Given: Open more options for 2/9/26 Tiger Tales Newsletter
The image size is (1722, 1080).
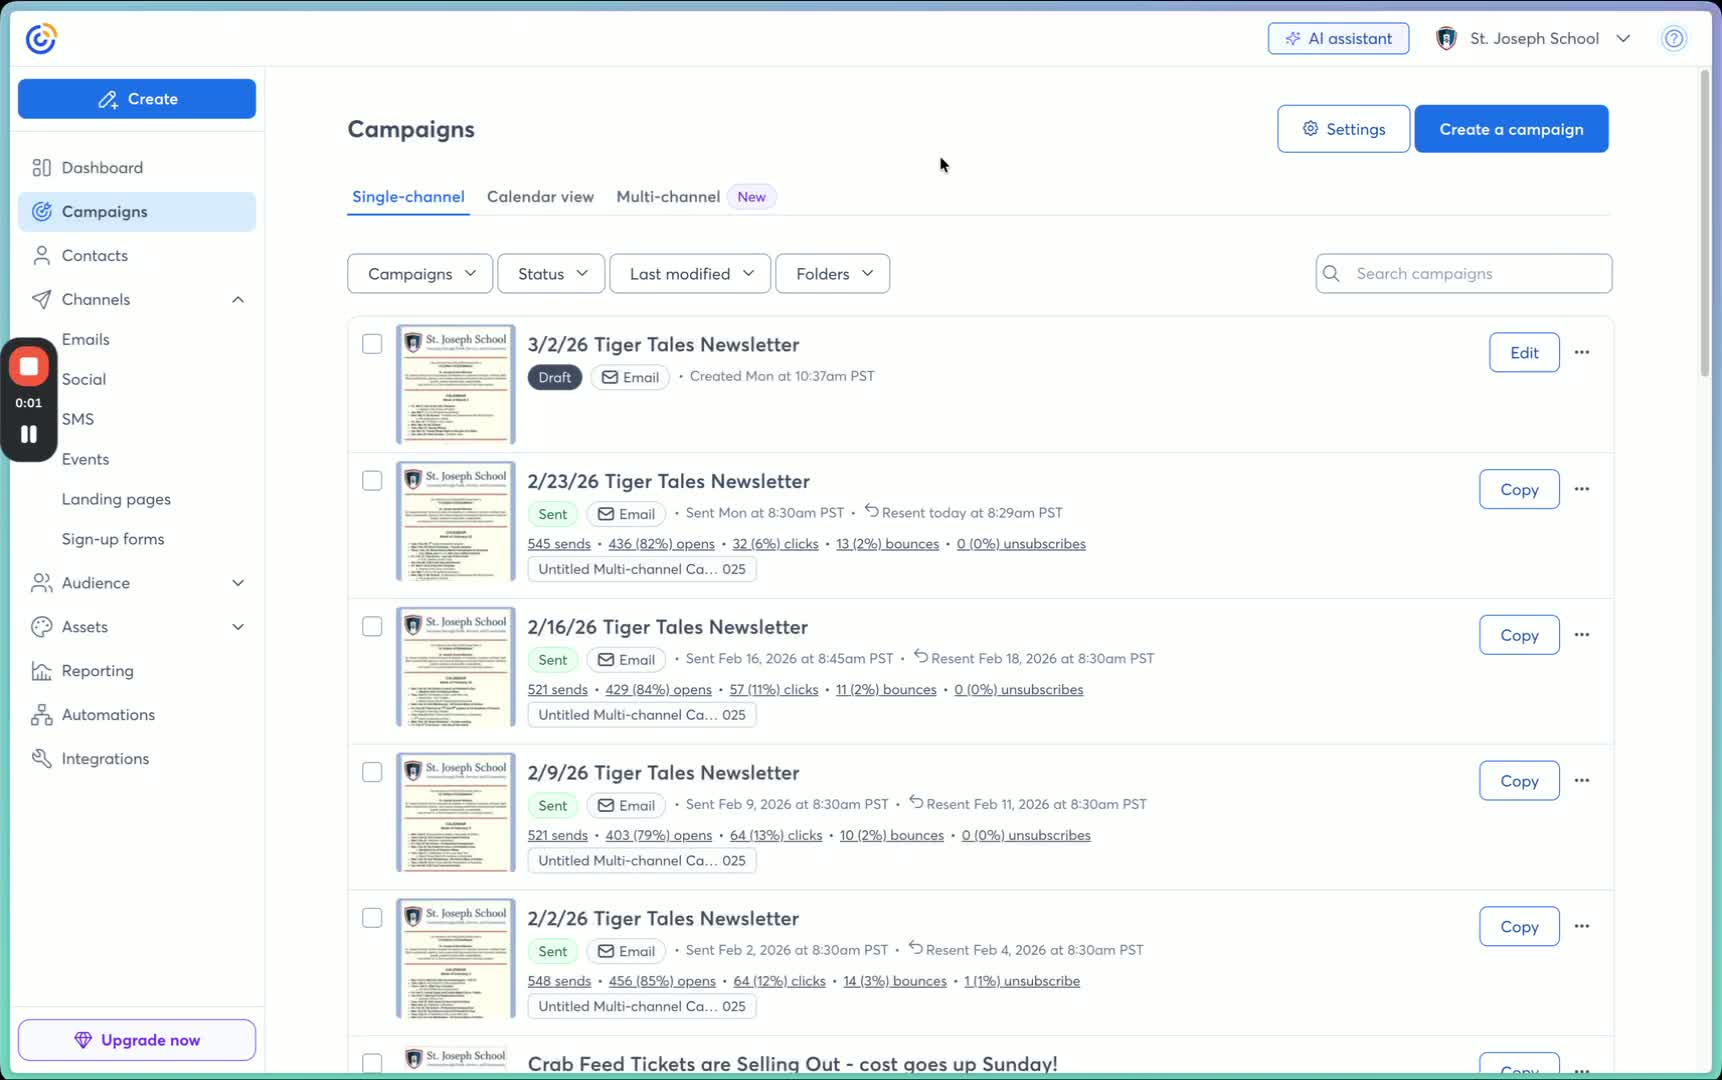Looking at the screenshot, I should (1581, 781).
